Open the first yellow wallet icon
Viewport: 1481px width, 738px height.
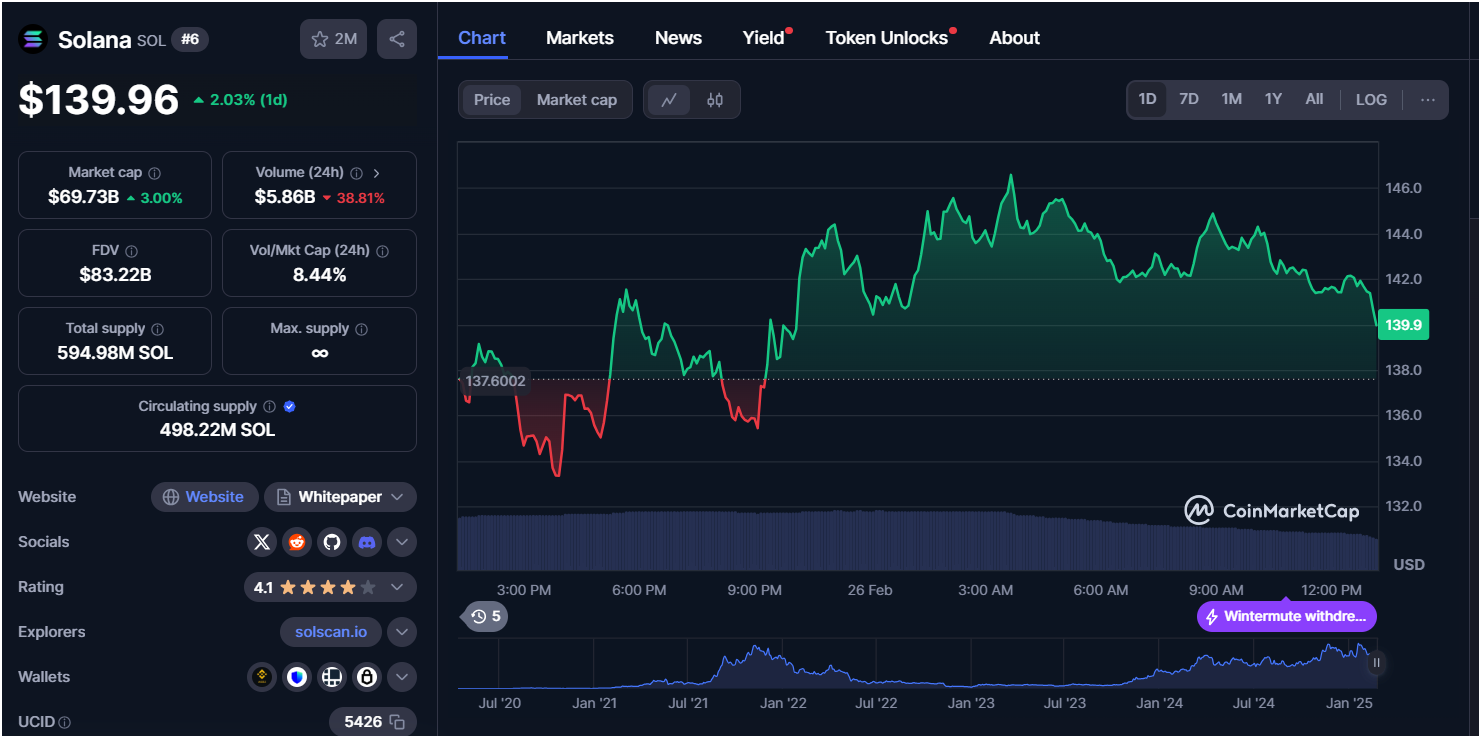(262, 677)
